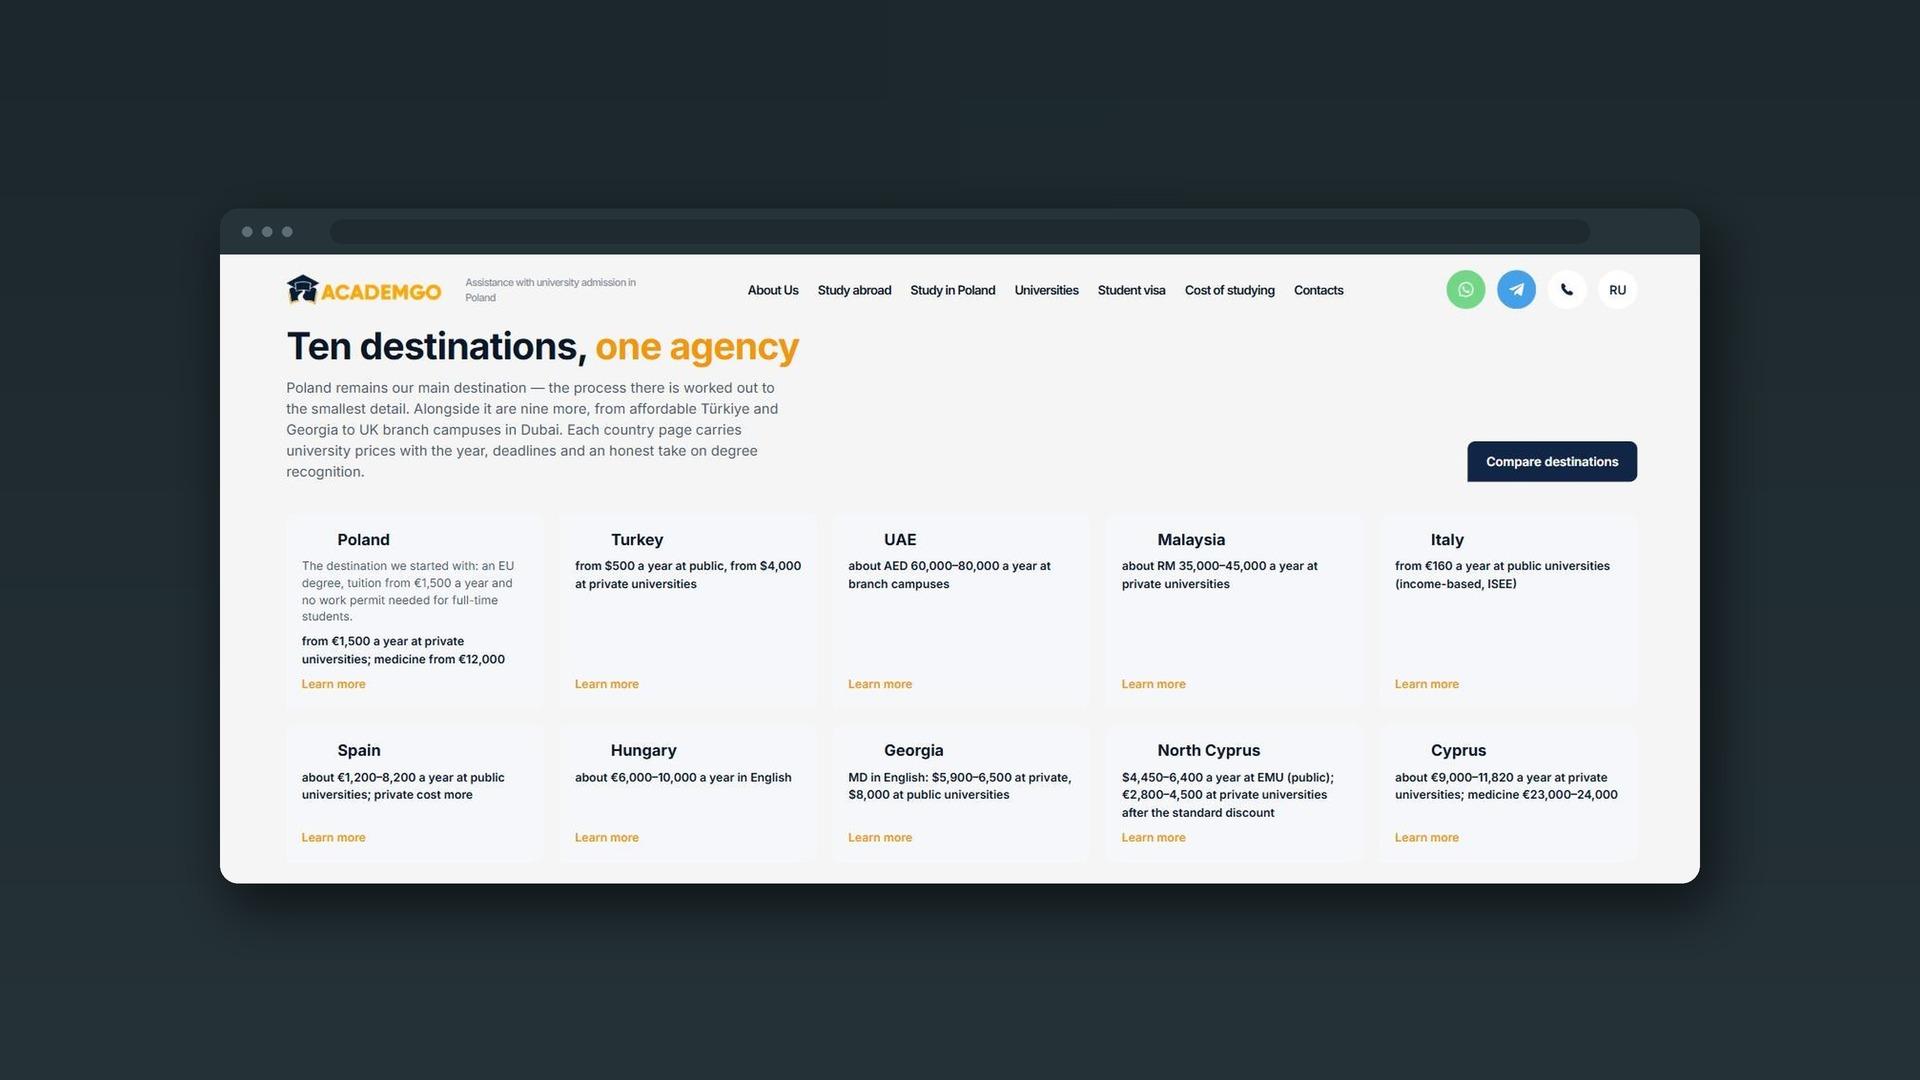Viewport: 1920px width, 1080px height.
Task: Follow Learn more link on Hungary card
Action: pos(606,838)
